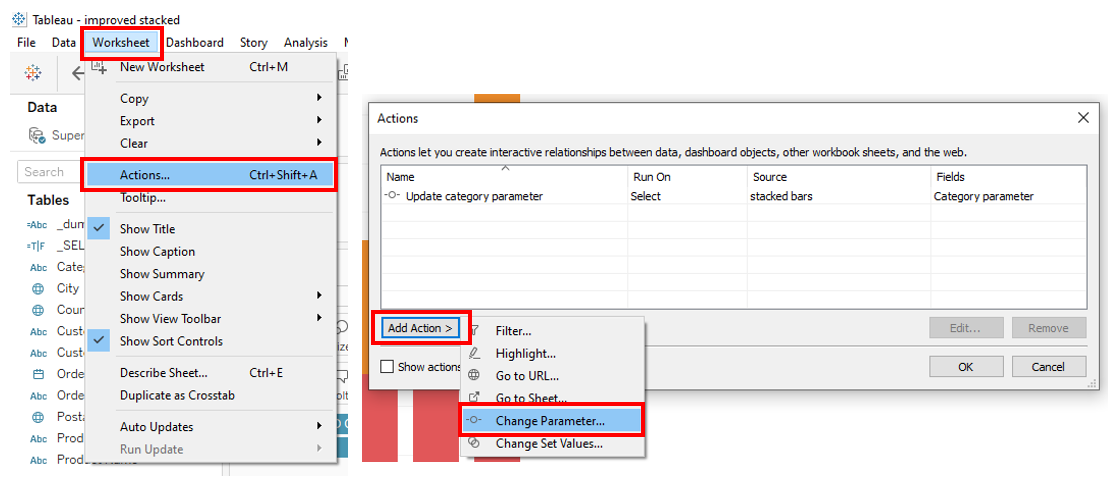Close the Actions dialog
Image resolution: width=1108 pixels, height=483 pixels.
(1083, 118)
